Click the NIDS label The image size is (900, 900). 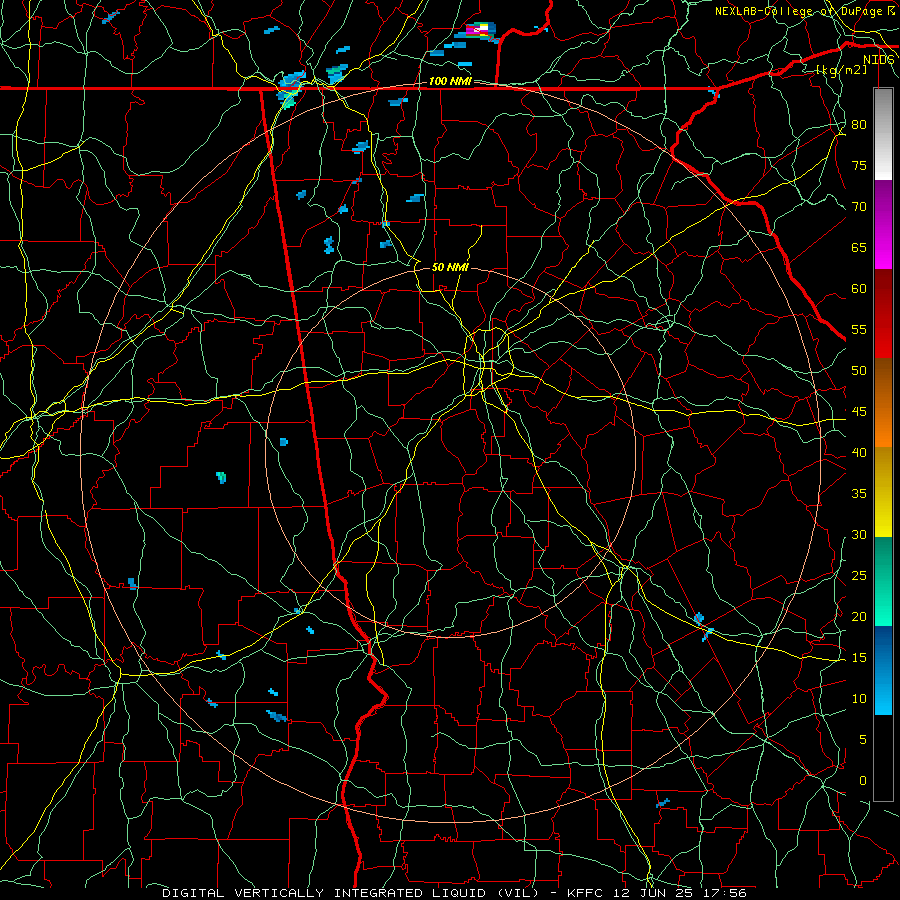coord(878,60)
